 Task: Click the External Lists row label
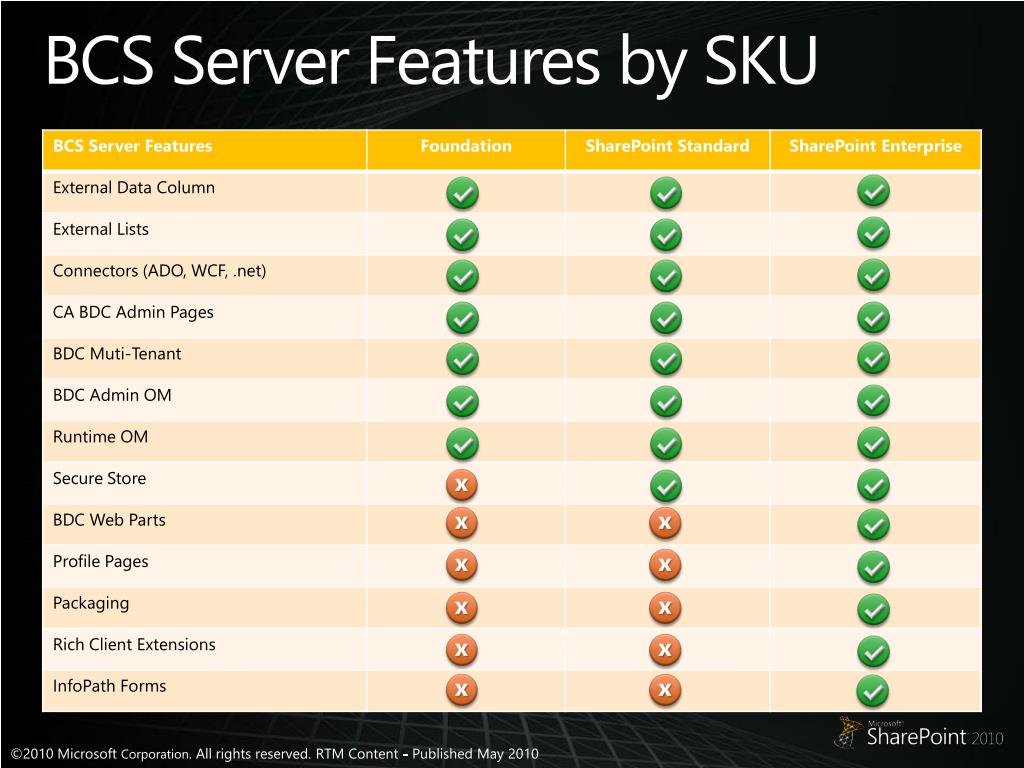(101, 229)
